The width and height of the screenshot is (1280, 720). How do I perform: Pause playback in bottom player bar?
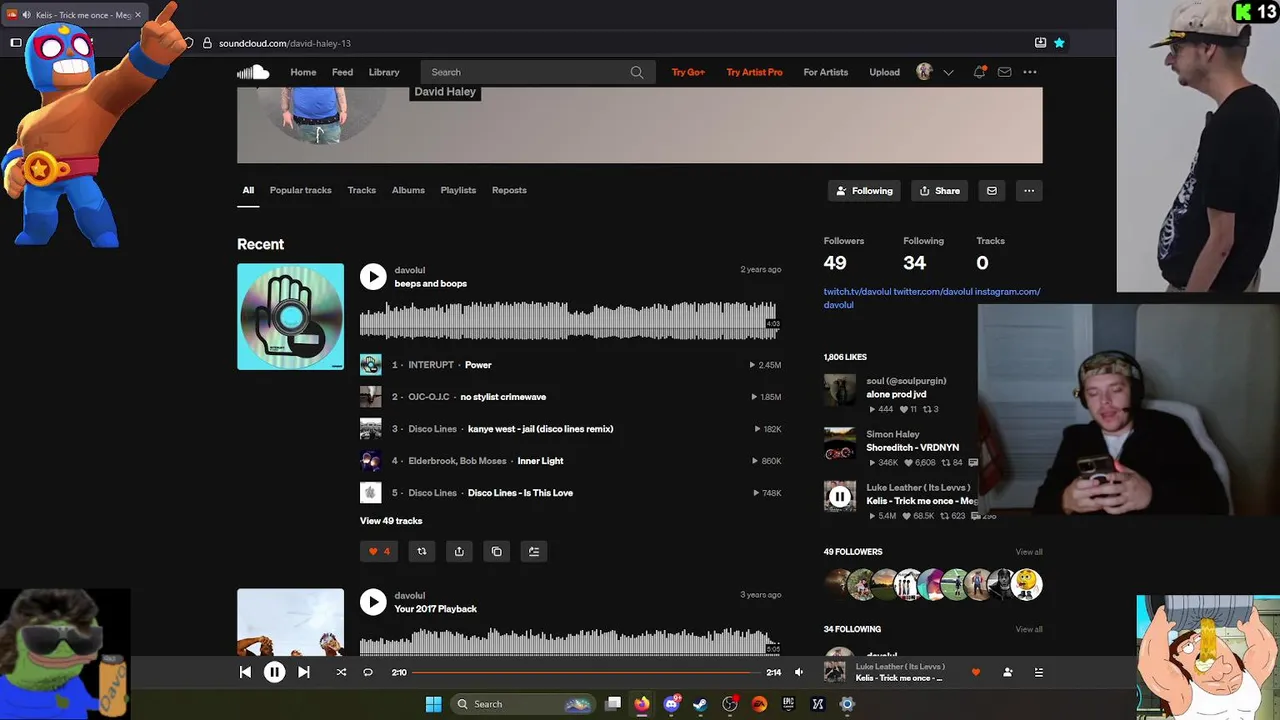pyautogui.click(x=274, y=672)
